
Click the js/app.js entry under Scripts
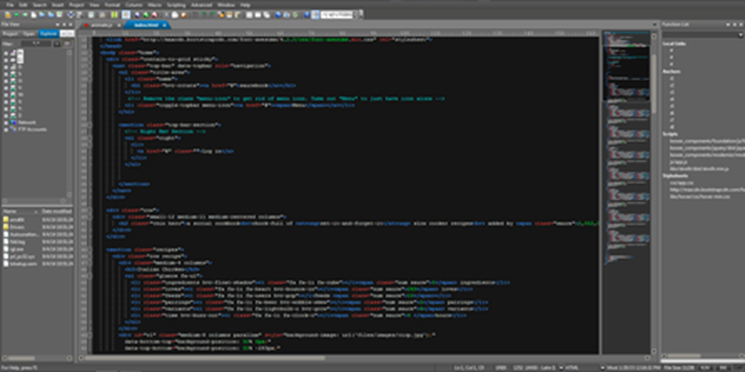click(678, 162)
